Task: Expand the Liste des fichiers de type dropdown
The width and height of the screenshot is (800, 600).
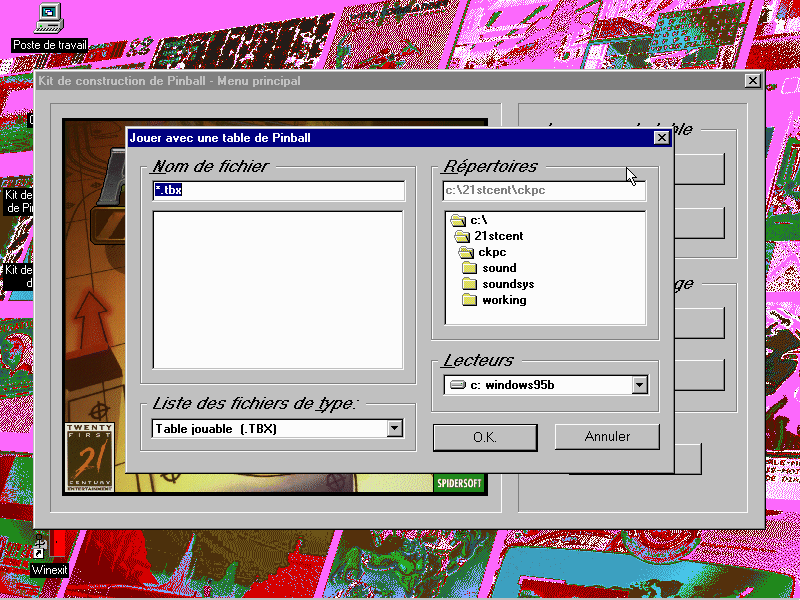Action: (394, 429)
